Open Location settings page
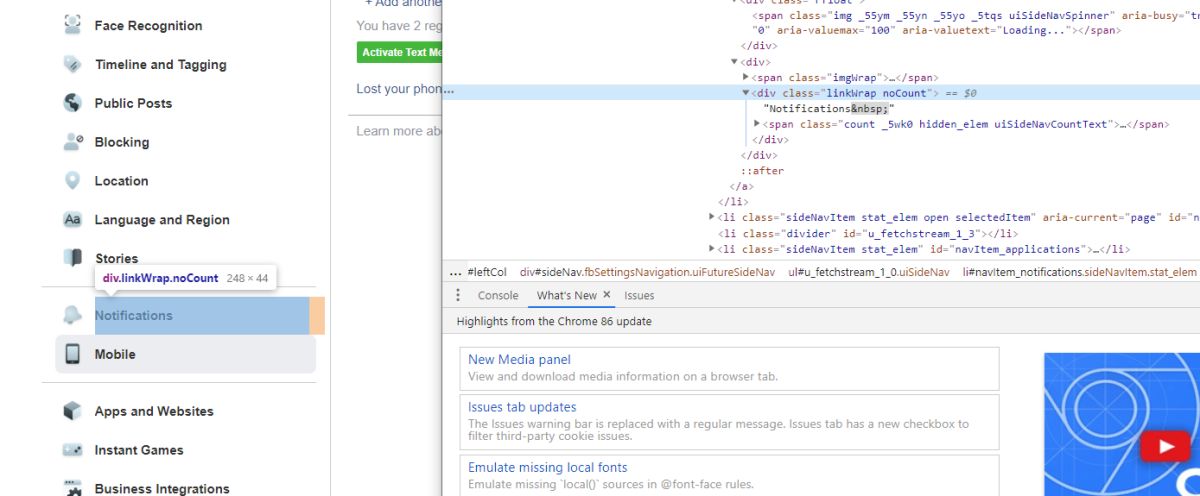This screenshot has height=496, width=1200. pyautogui.click(x=121, y=181)
